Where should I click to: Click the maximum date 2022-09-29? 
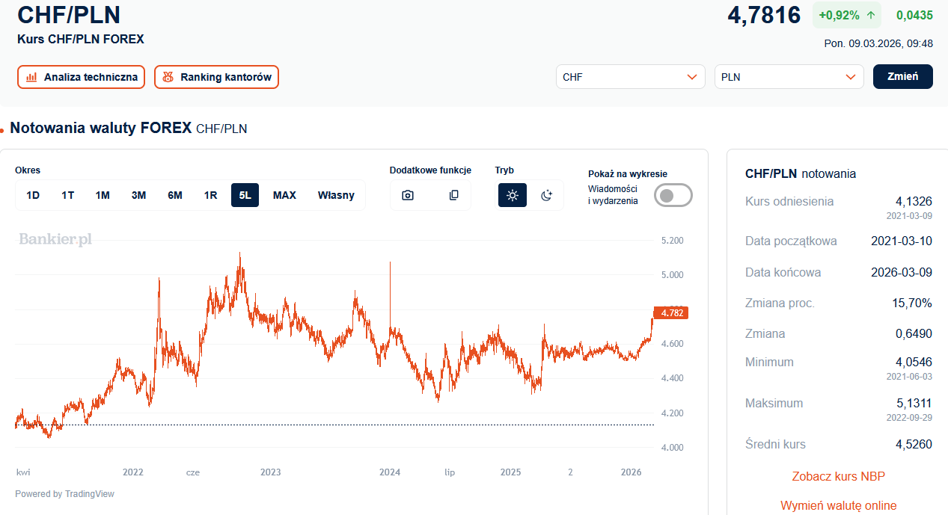[x=909, y=418]
